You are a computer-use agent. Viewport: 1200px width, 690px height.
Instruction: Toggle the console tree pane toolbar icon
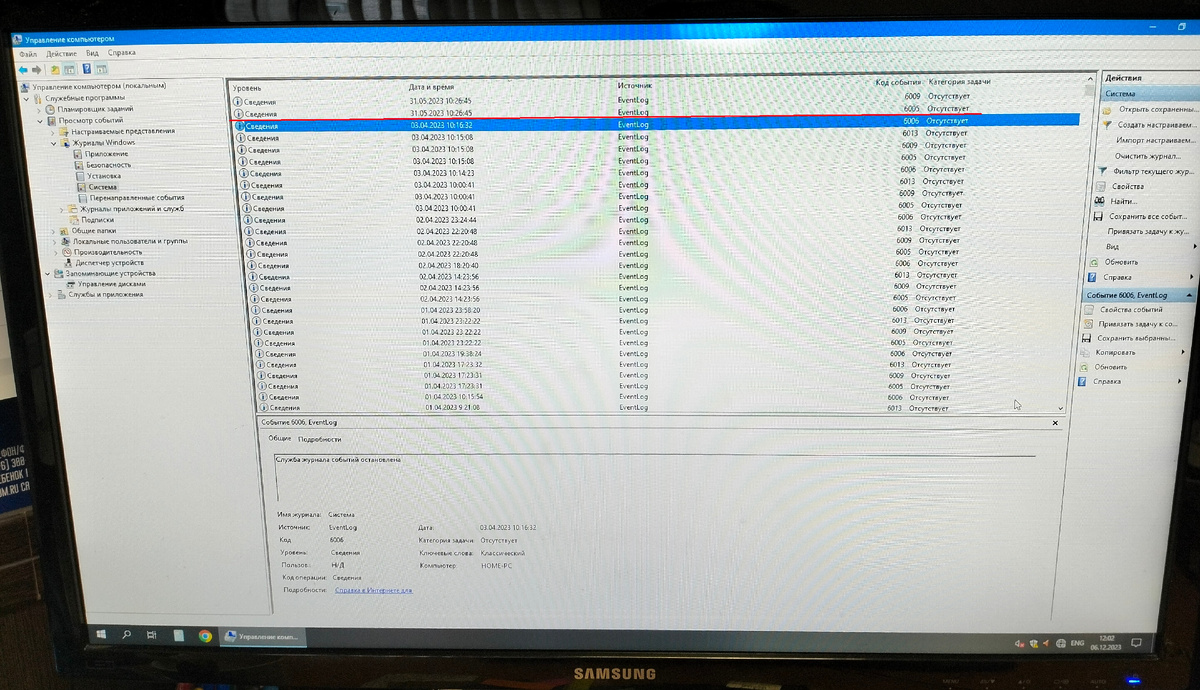coord(70,69)
